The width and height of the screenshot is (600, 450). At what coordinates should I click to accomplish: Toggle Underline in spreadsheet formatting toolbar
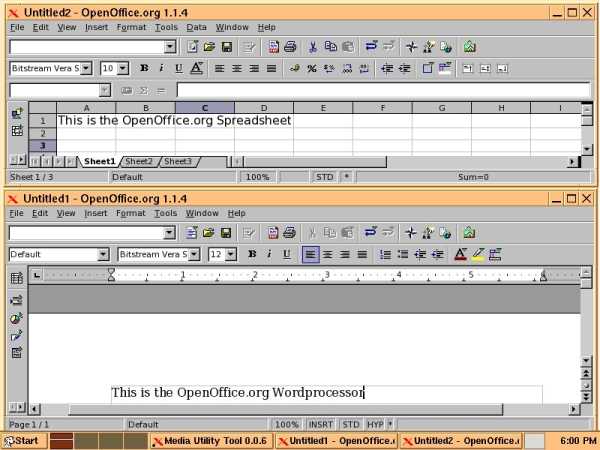(x=179, y=68)
